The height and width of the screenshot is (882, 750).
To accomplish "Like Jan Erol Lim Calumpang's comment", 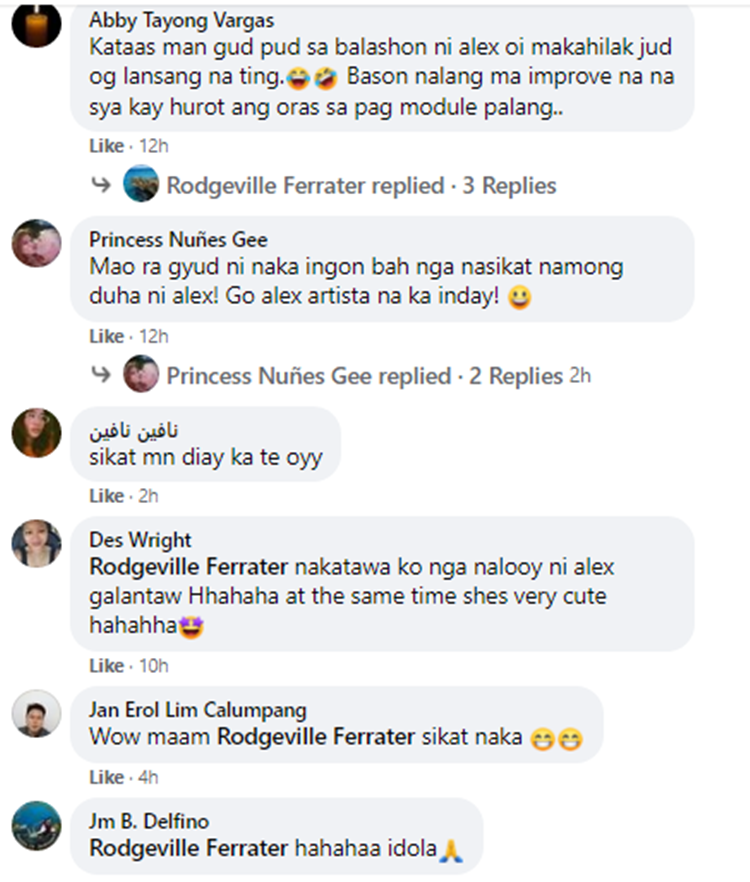I will pyautogui.click(x=106, y=777).
